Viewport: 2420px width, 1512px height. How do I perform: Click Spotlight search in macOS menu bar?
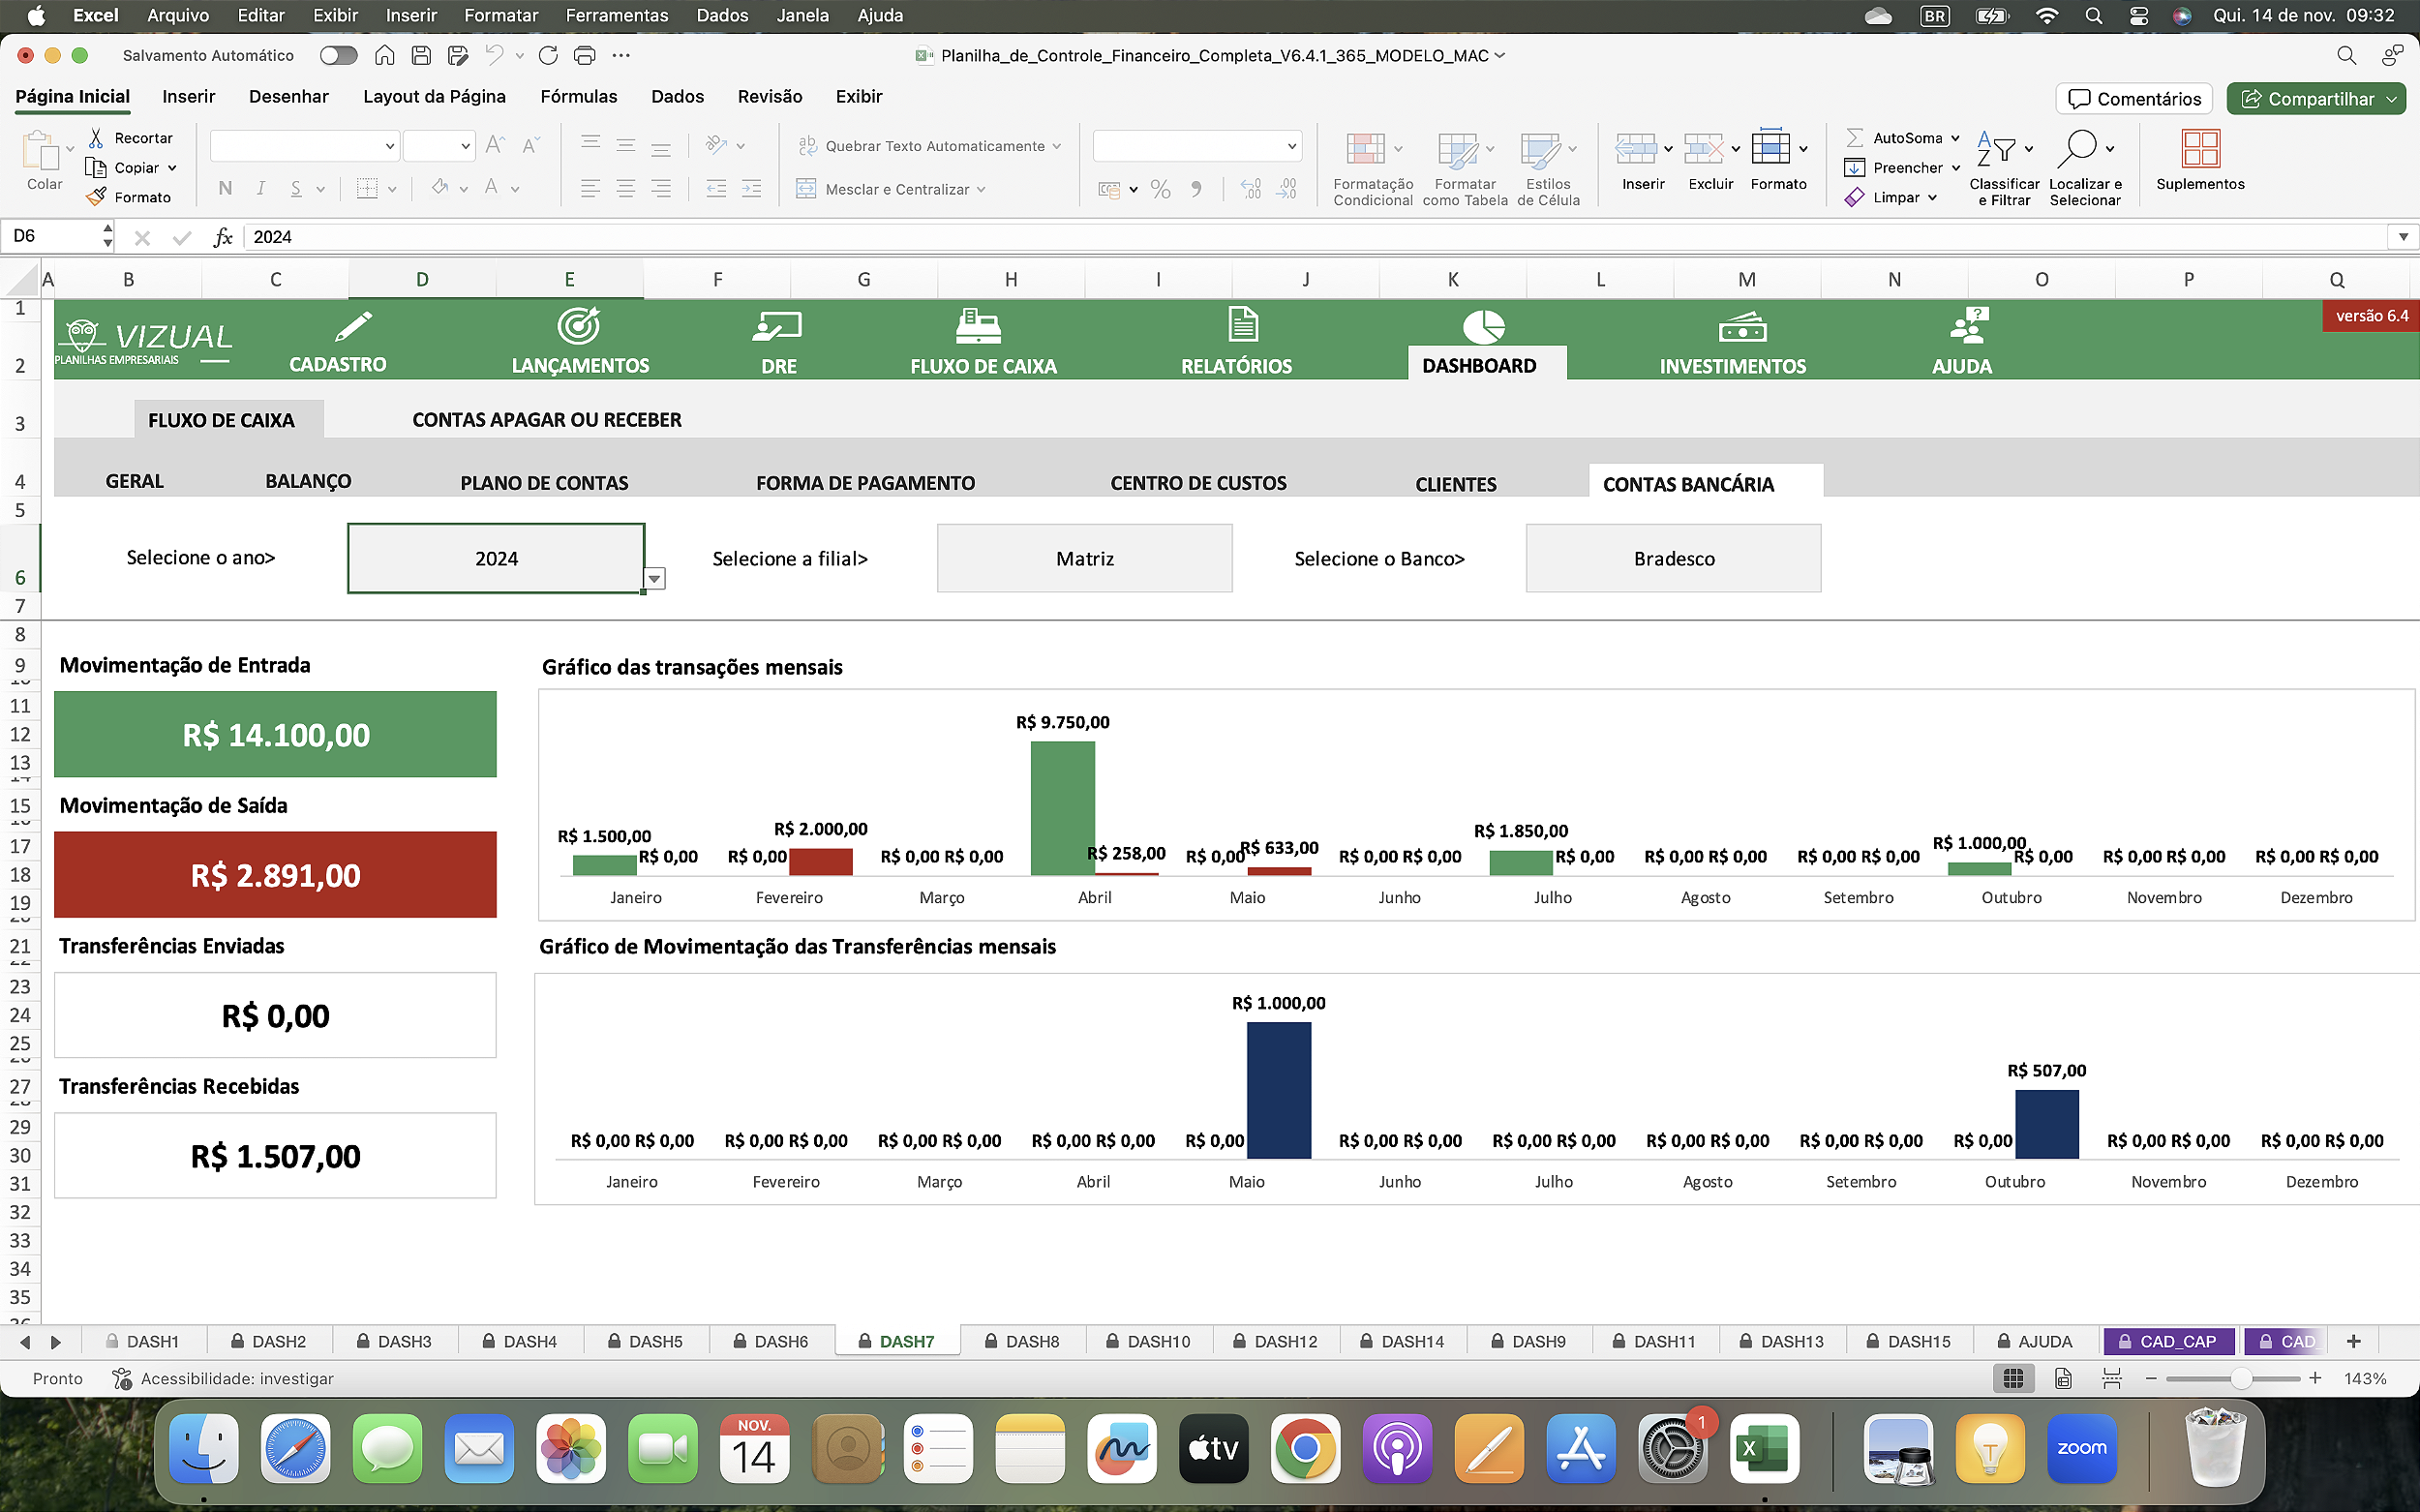point(2093,15)
